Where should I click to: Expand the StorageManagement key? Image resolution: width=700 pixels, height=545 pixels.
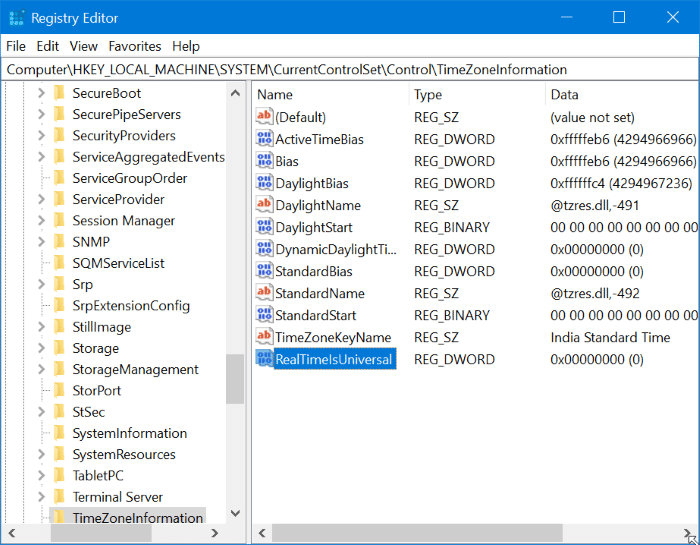tap(42, 369)
